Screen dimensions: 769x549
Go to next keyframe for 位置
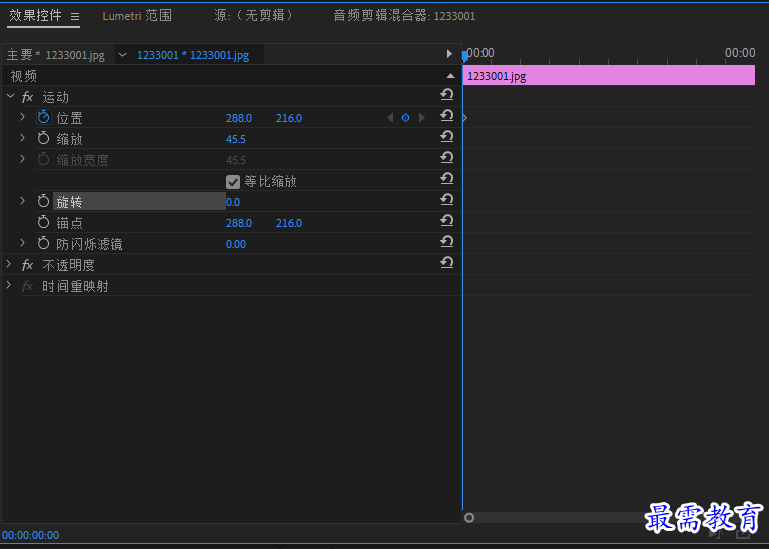click(421, 118)
